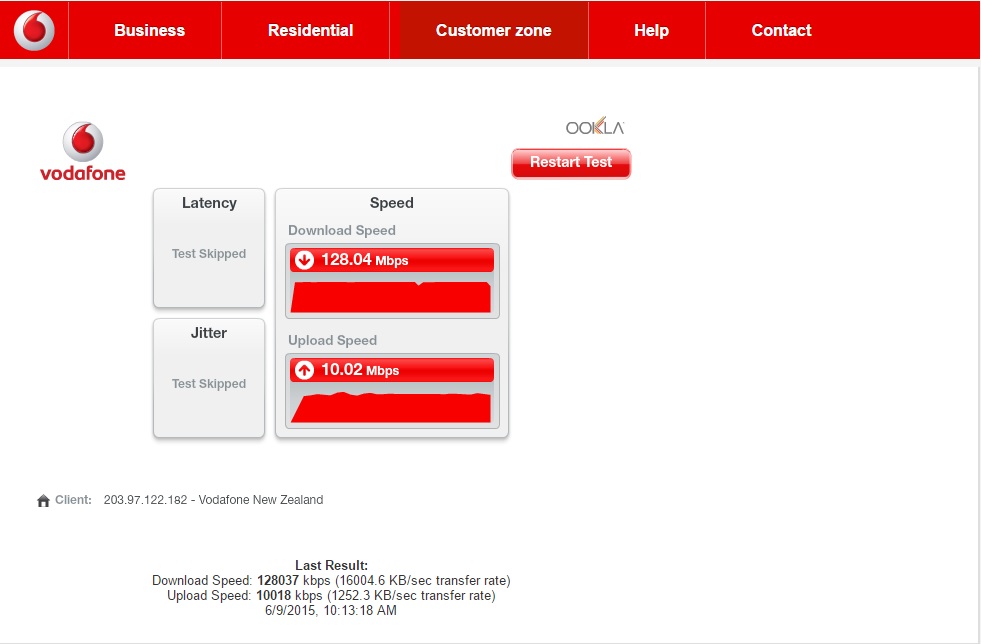
Task: Click the upload arrow icon beside 10.02 Mbps
Action: [305, 370]
